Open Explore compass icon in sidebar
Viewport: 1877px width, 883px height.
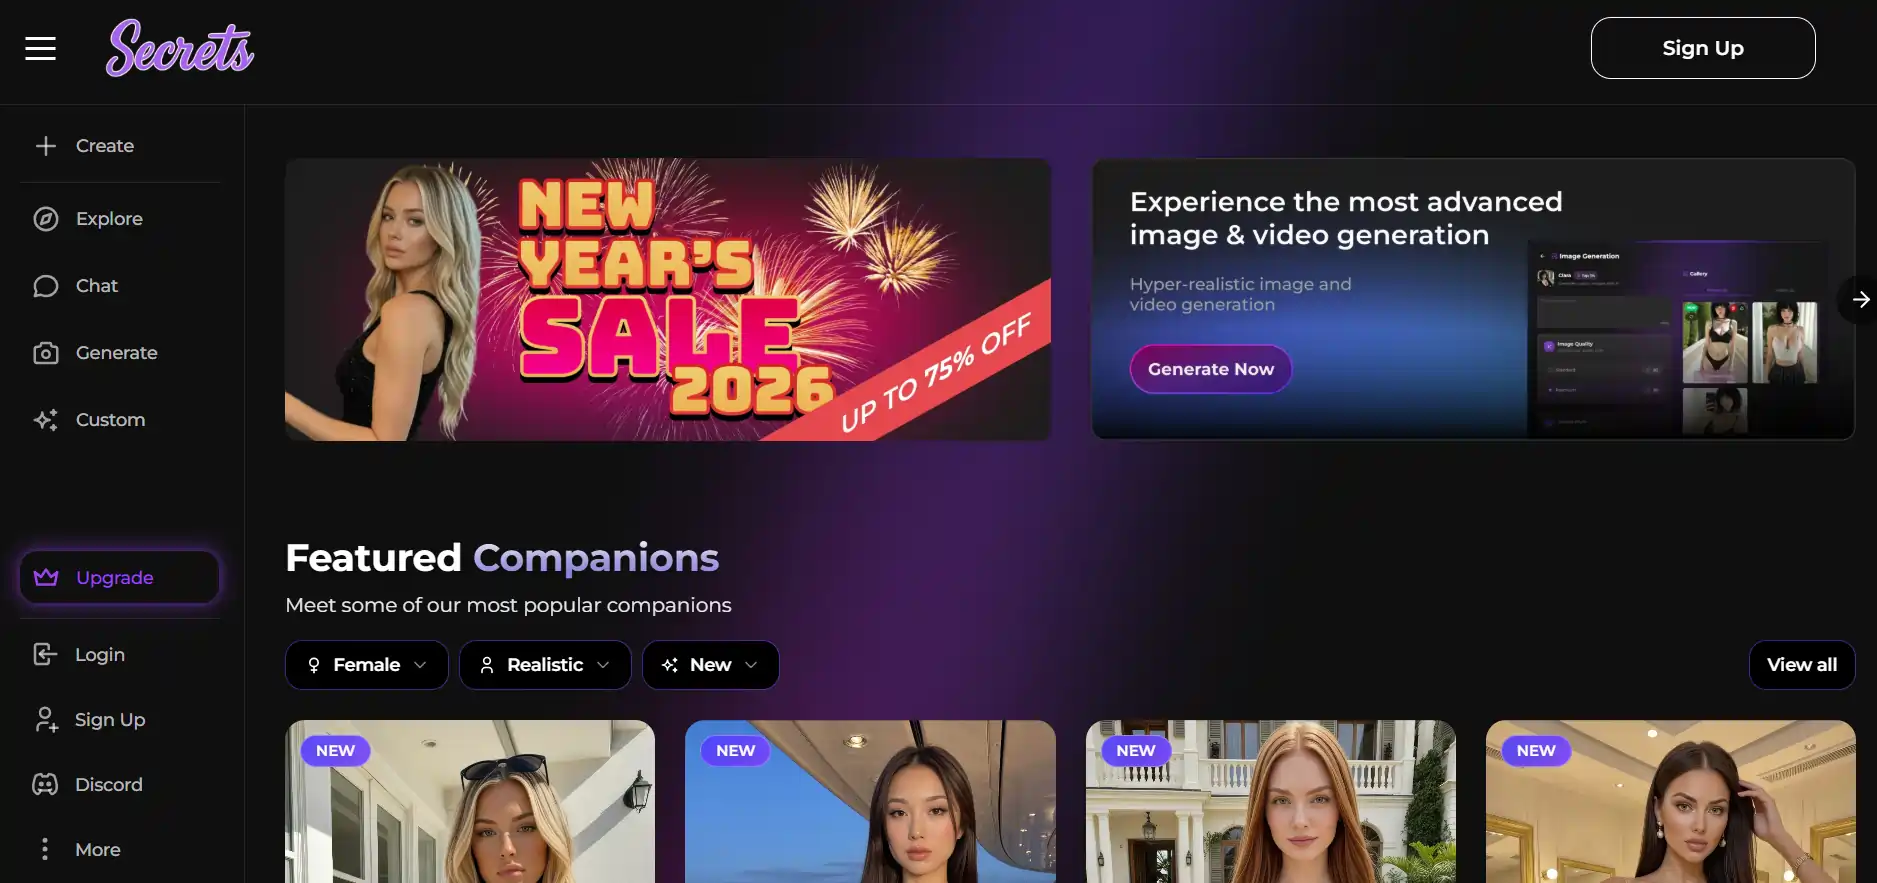(46, 219)
